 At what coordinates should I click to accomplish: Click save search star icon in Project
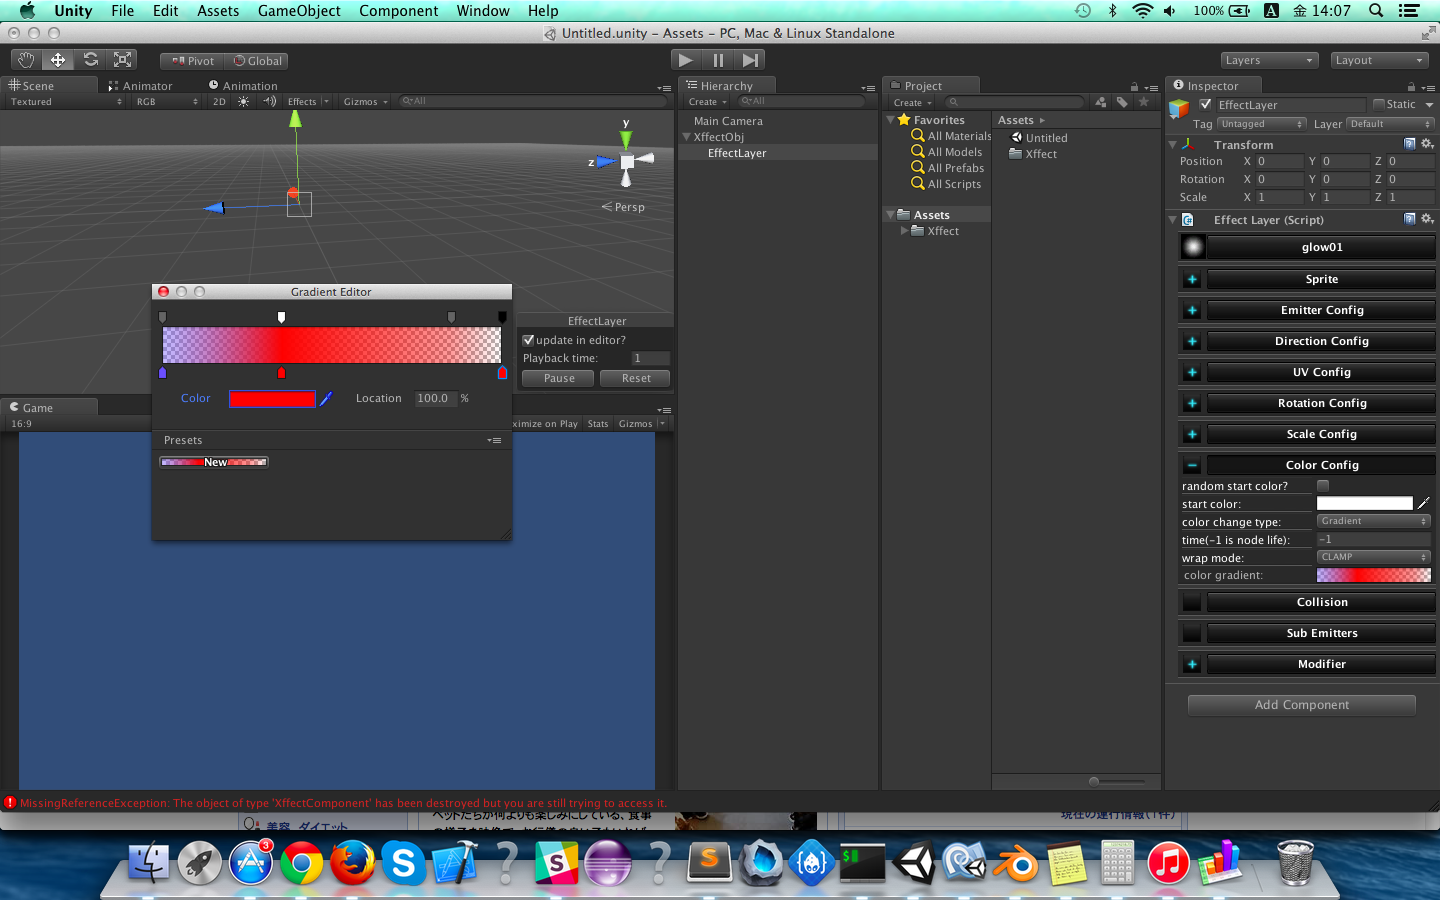(x=1144, y=102)
